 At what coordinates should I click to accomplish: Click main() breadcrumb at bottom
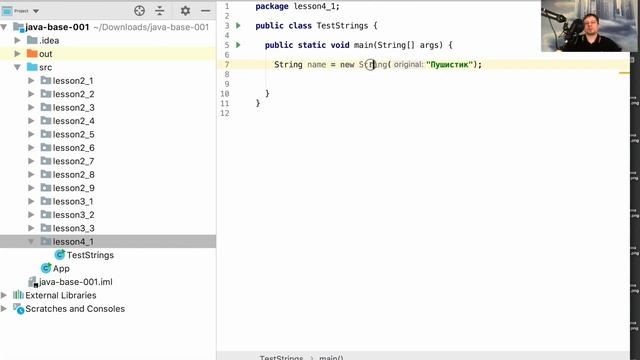pos(331,358)
